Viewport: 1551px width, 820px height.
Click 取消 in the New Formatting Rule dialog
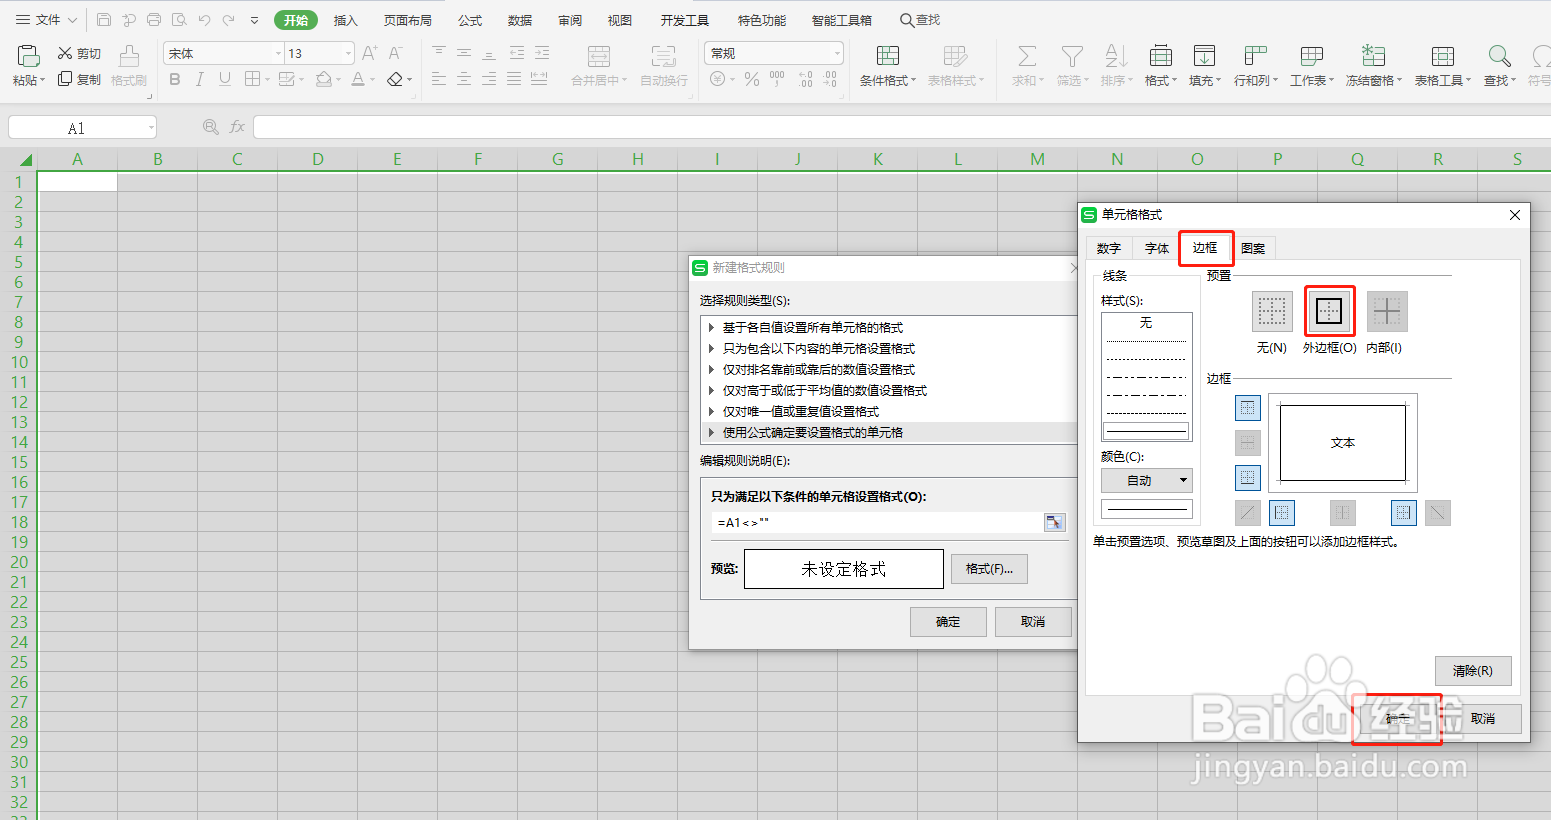click(x=1033, y=622)
